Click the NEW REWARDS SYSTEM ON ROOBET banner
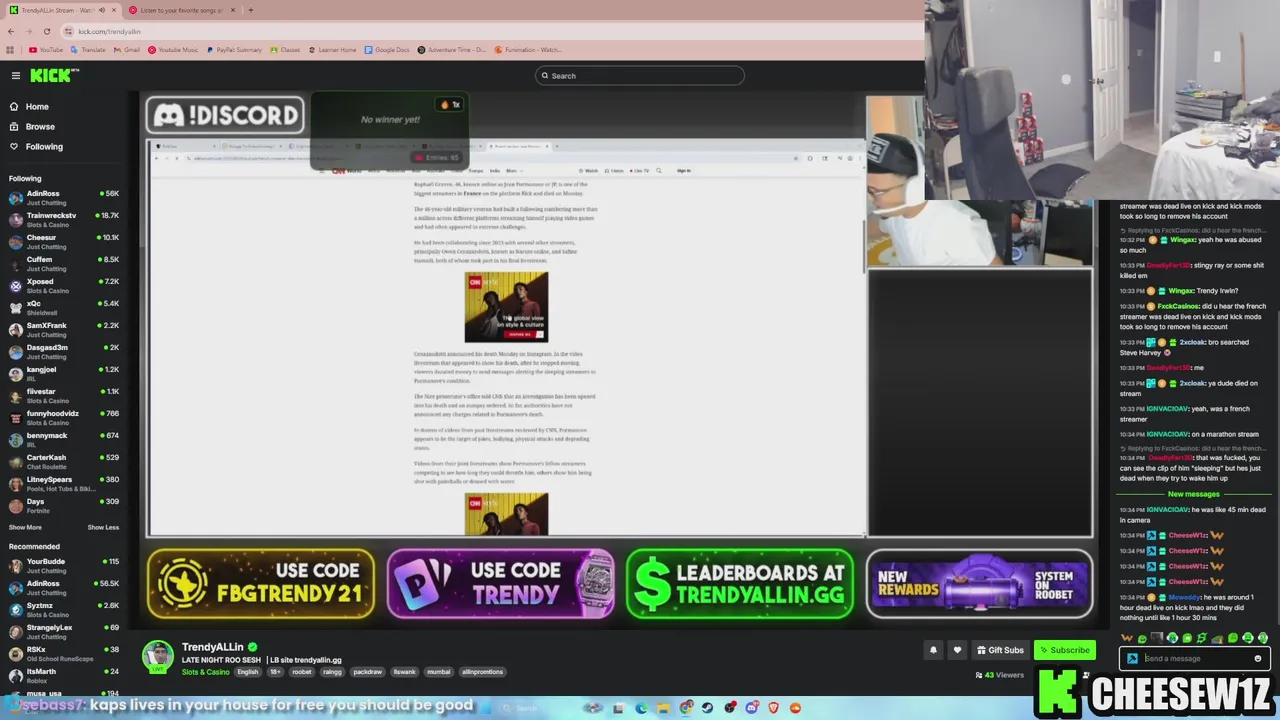 point(980,584)
